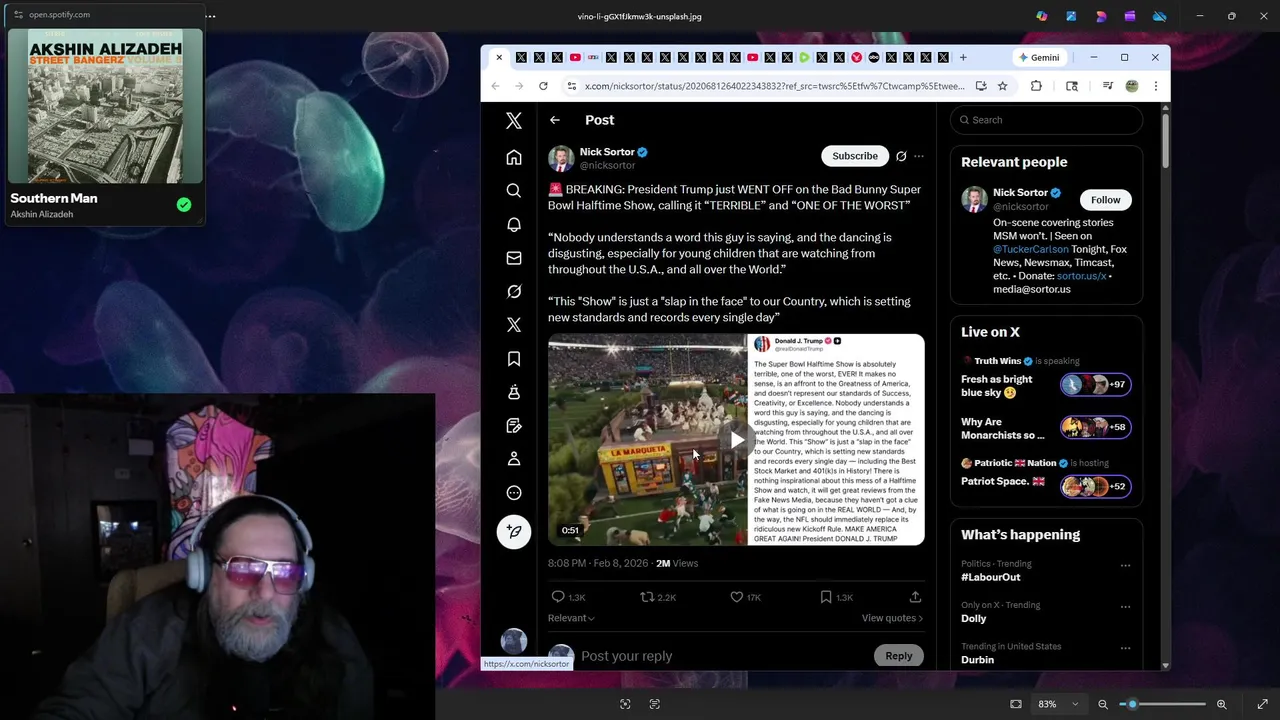Click Photos zoom in magnifier
1280x720 pixels.
click(x=1221, y=704)
